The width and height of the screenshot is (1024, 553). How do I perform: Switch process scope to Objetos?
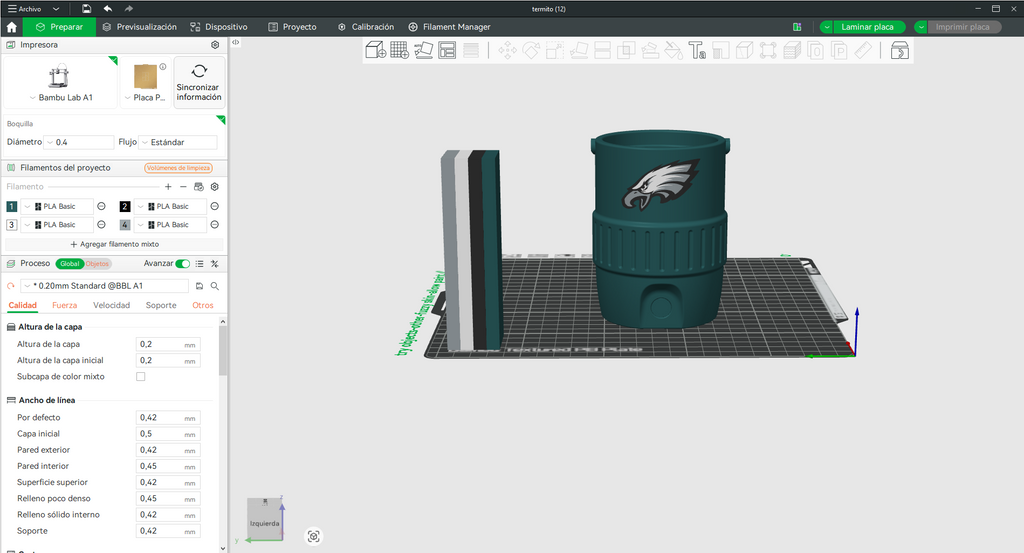coord(97,264)
